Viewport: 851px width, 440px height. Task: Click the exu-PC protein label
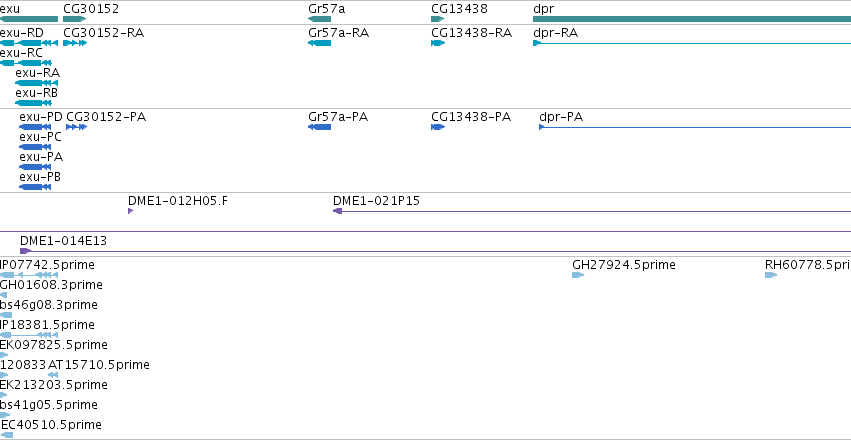[40, 137]
